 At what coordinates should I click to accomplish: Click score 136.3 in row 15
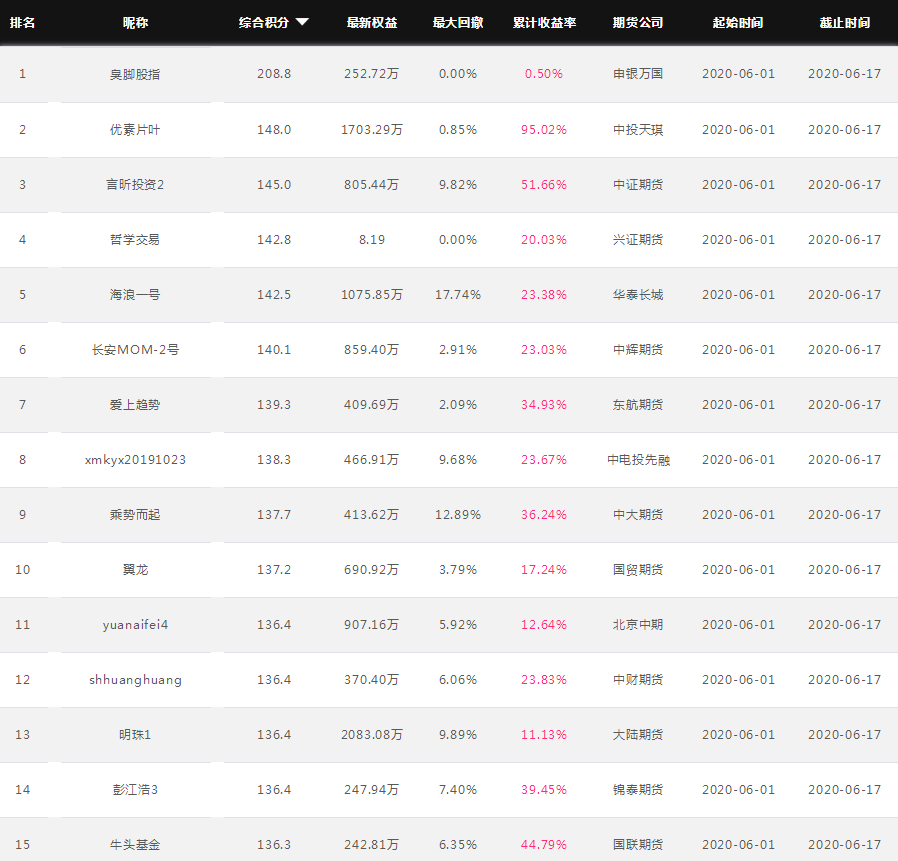274,844
